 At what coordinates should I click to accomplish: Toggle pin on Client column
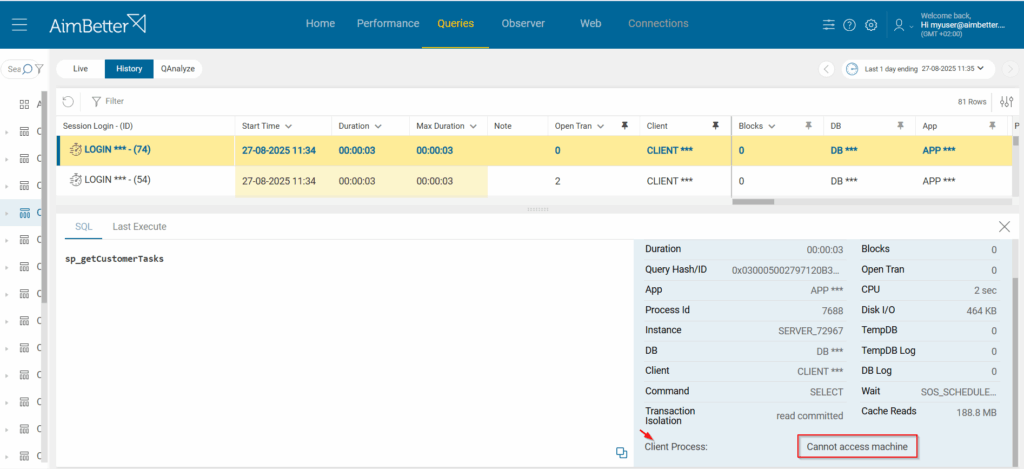pyautogui.click(x=715, y=125)
